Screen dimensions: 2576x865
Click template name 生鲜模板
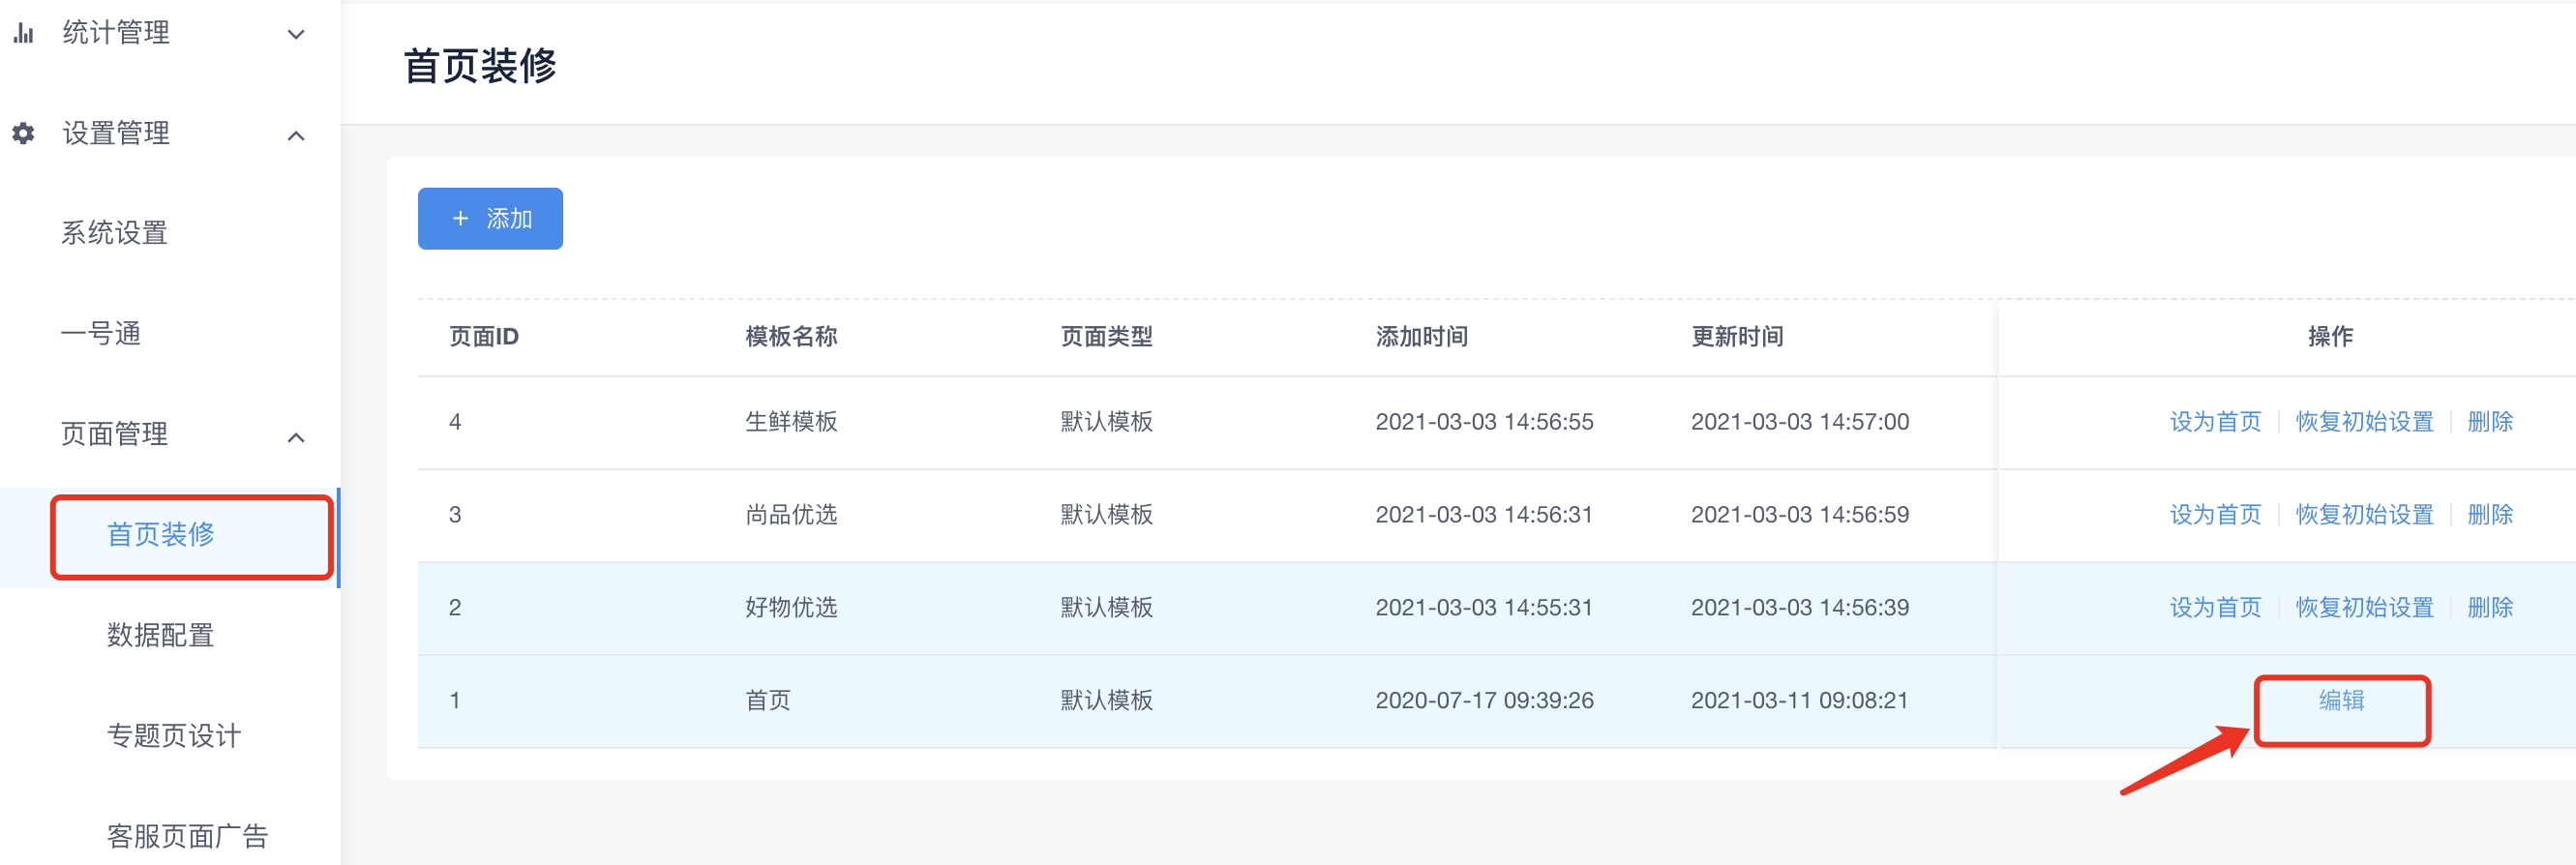point(791,422)
